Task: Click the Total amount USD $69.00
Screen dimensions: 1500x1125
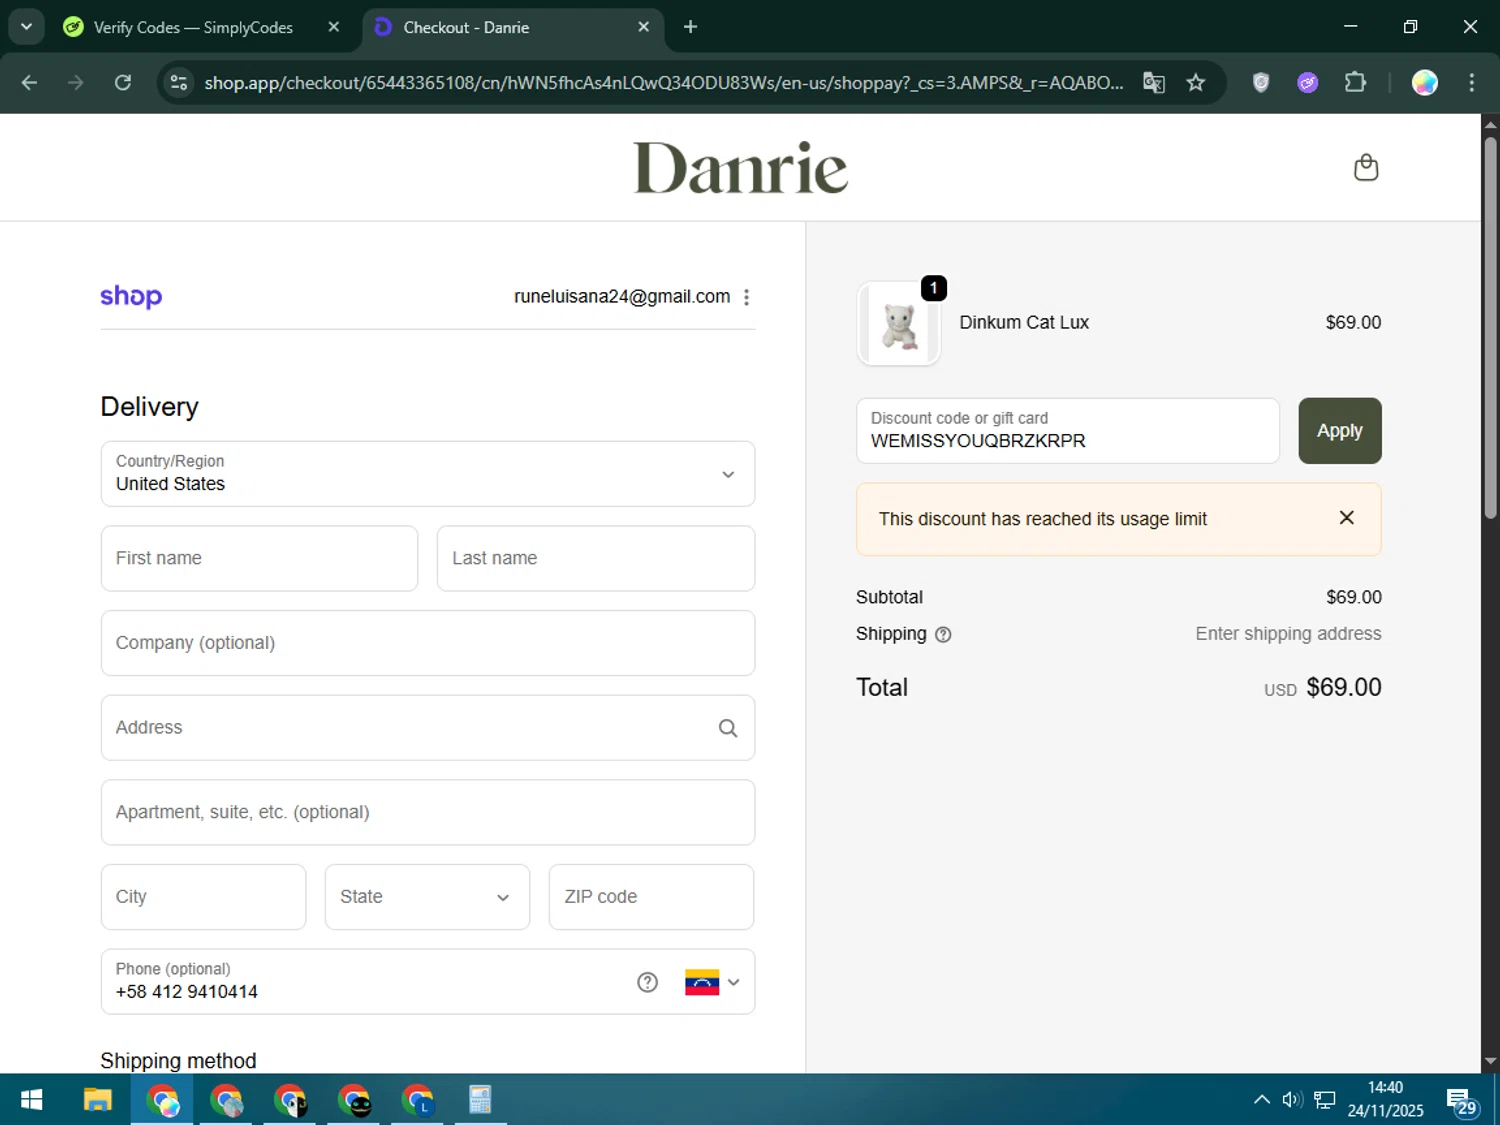Action: [x=1322, y=687]
